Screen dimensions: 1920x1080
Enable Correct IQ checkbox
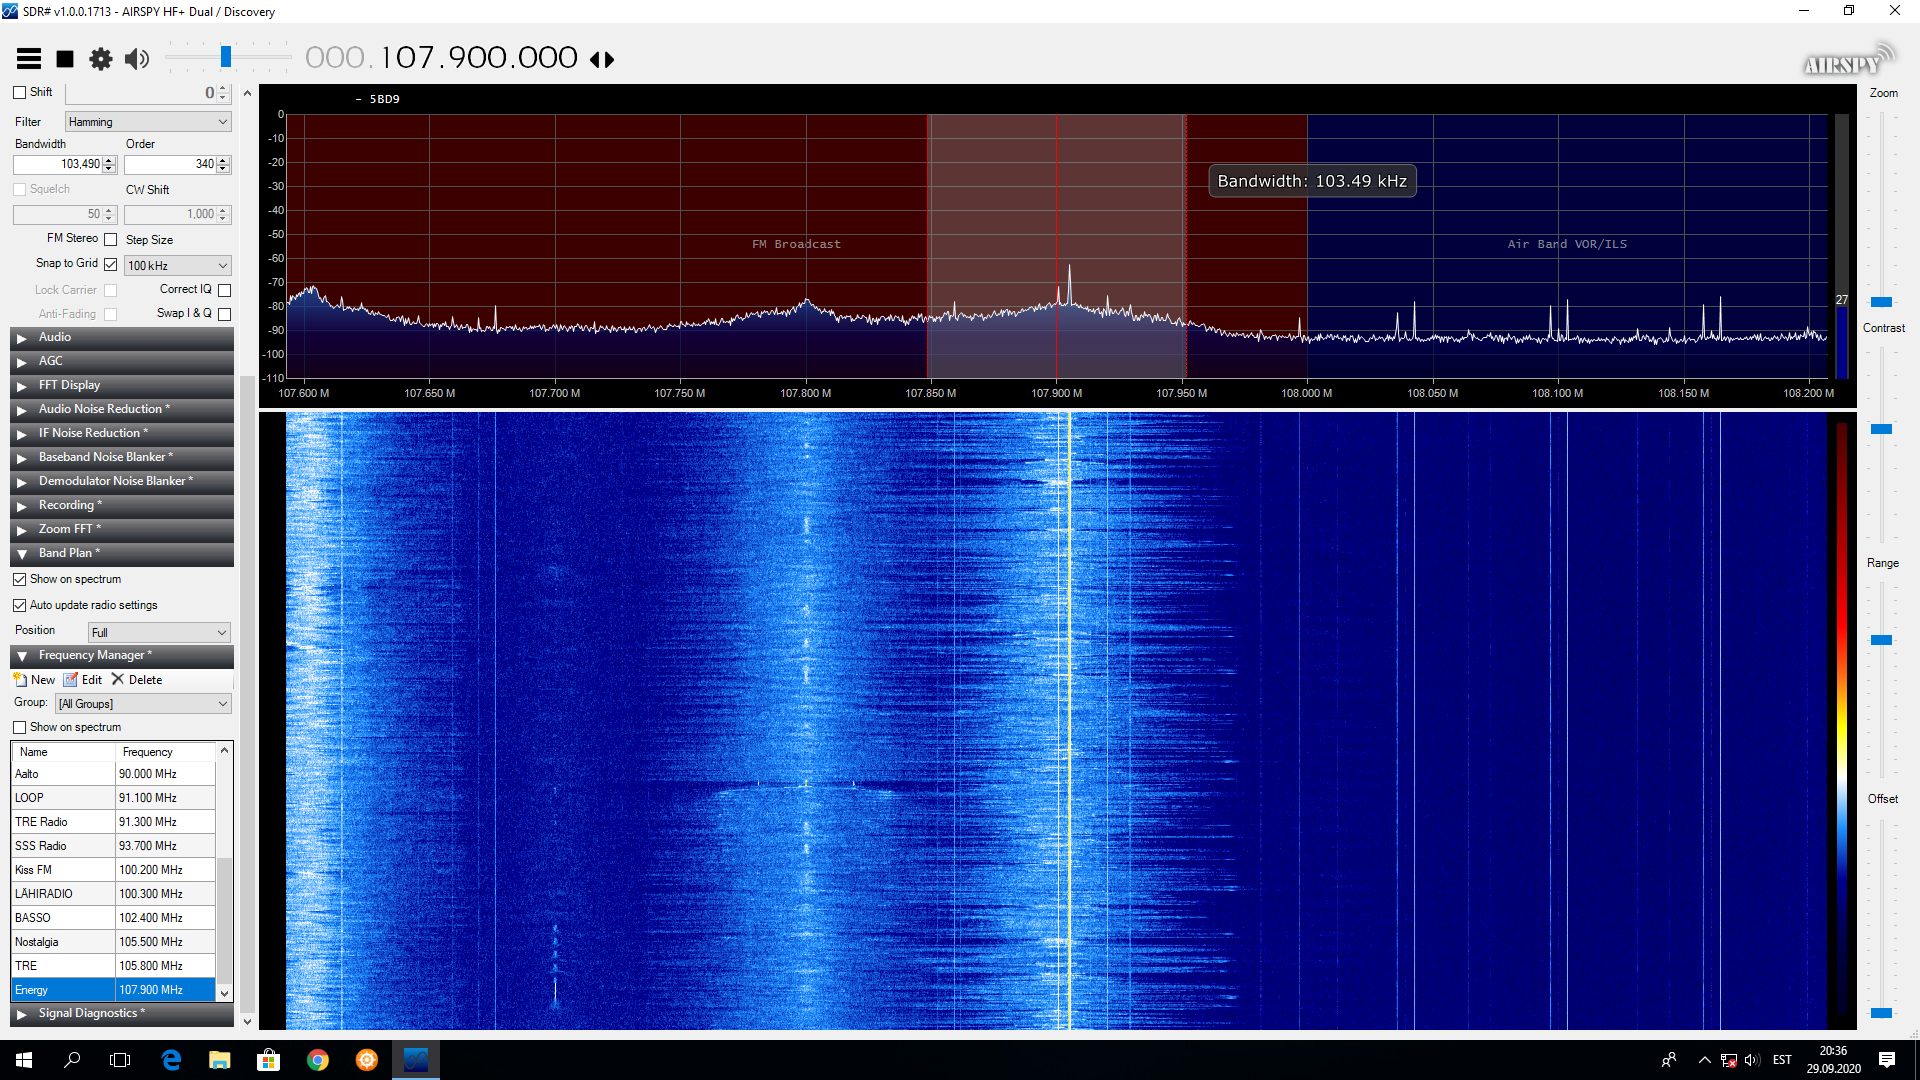(224, 290)
